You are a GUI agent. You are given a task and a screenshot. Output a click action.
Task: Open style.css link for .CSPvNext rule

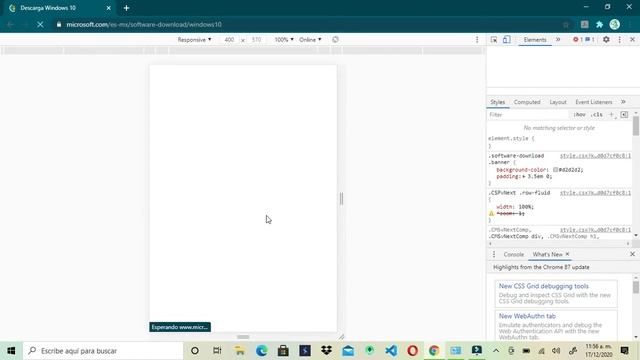pyautogui.click(x=595, y=193)
